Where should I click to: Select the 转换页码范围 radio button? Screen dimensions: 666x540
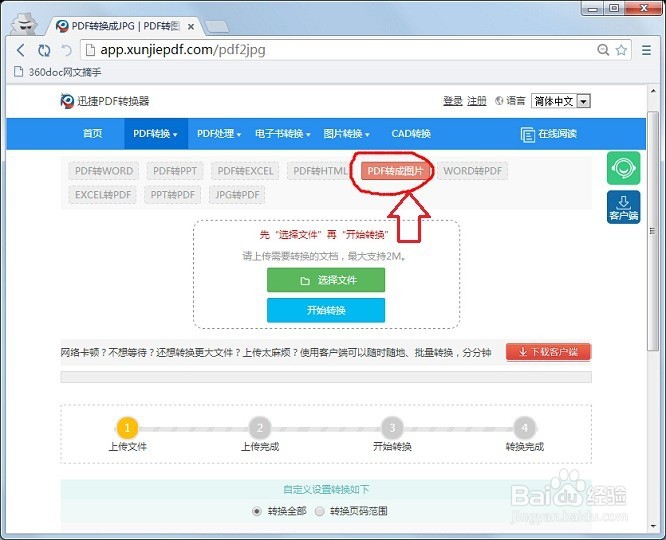[319, 511]
